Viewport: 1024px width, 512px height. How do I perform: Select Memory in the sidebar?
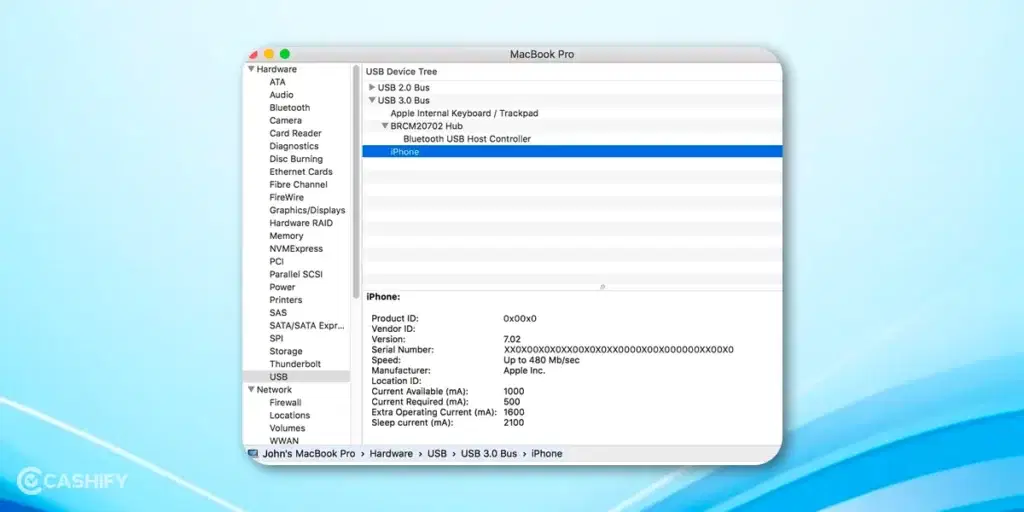286,236
